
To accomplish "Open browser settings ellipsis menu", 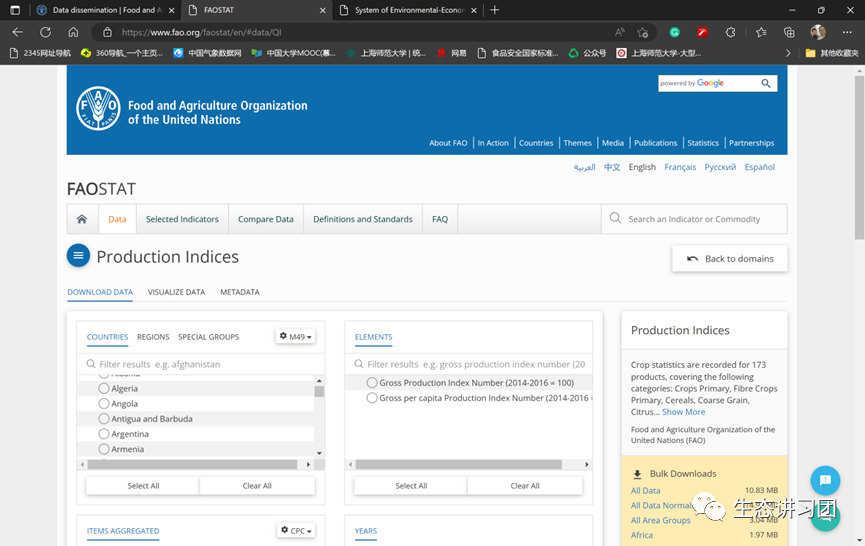I will tap(847, 33).
